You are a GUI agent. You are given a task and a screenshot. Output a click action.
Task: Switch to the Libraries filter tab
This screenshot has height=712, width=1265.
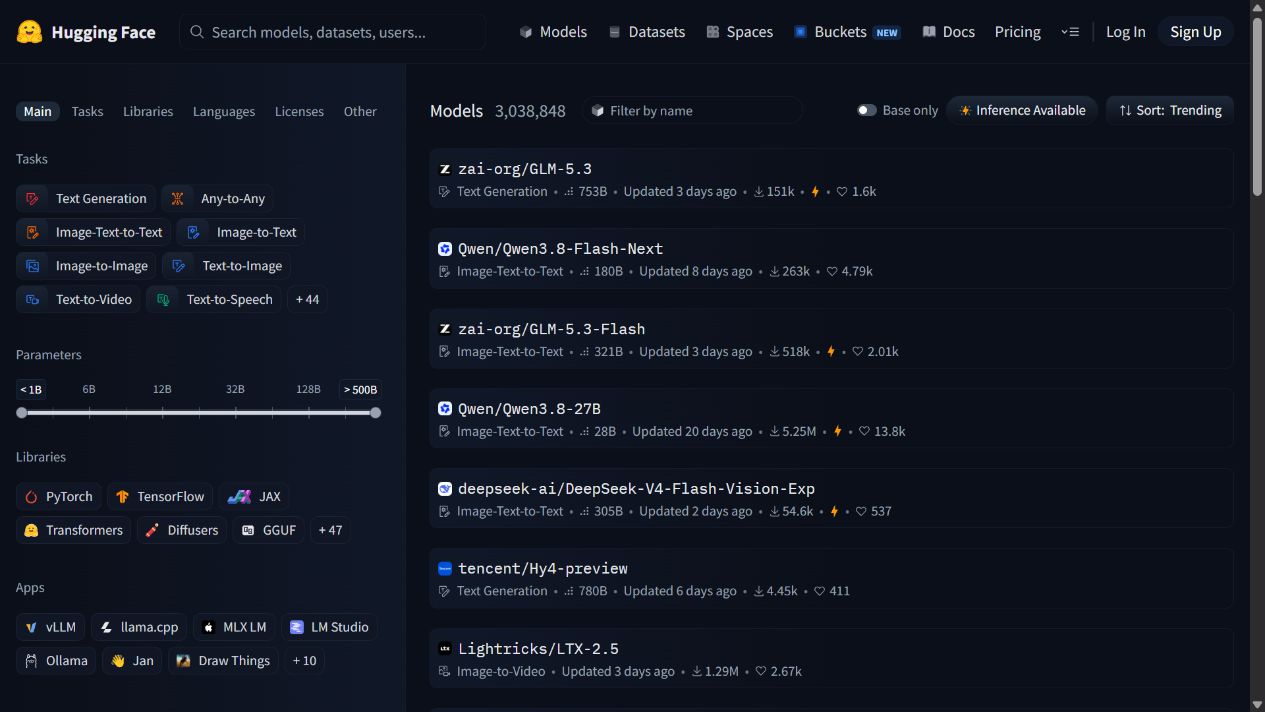148,111
